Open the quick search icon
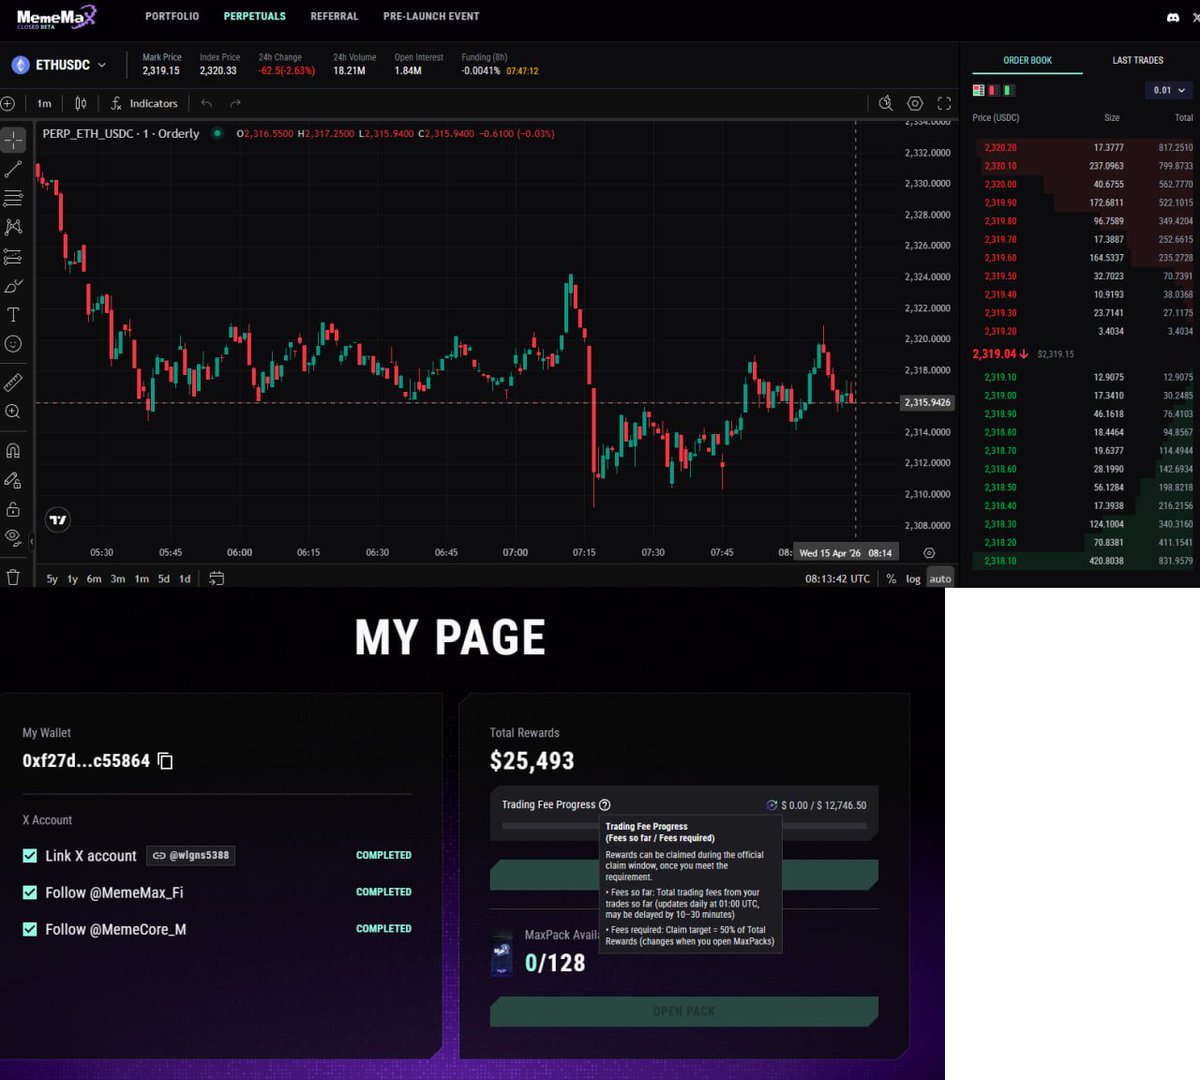Image resolution: width=1200 pixels, height=1080 pixels. (886, 103)
